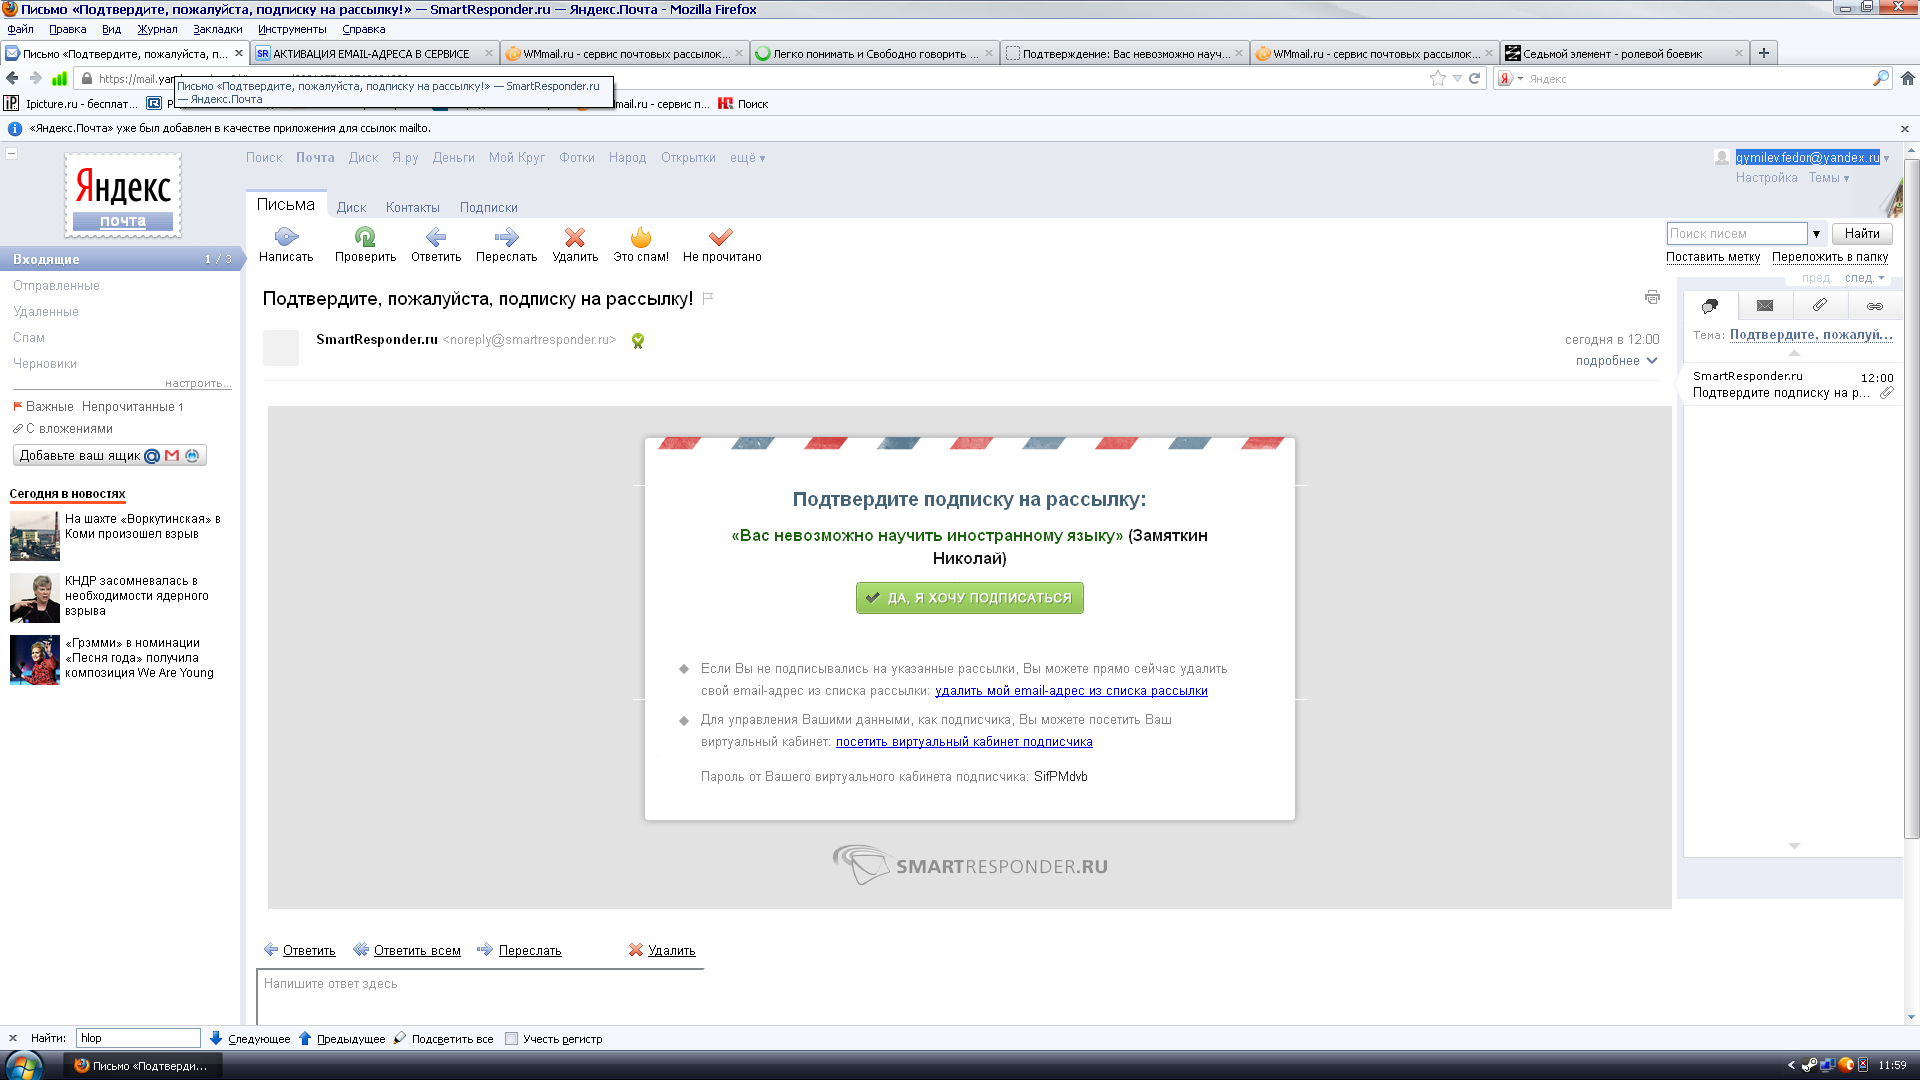Open the Спам folder

tap(29, 338)
